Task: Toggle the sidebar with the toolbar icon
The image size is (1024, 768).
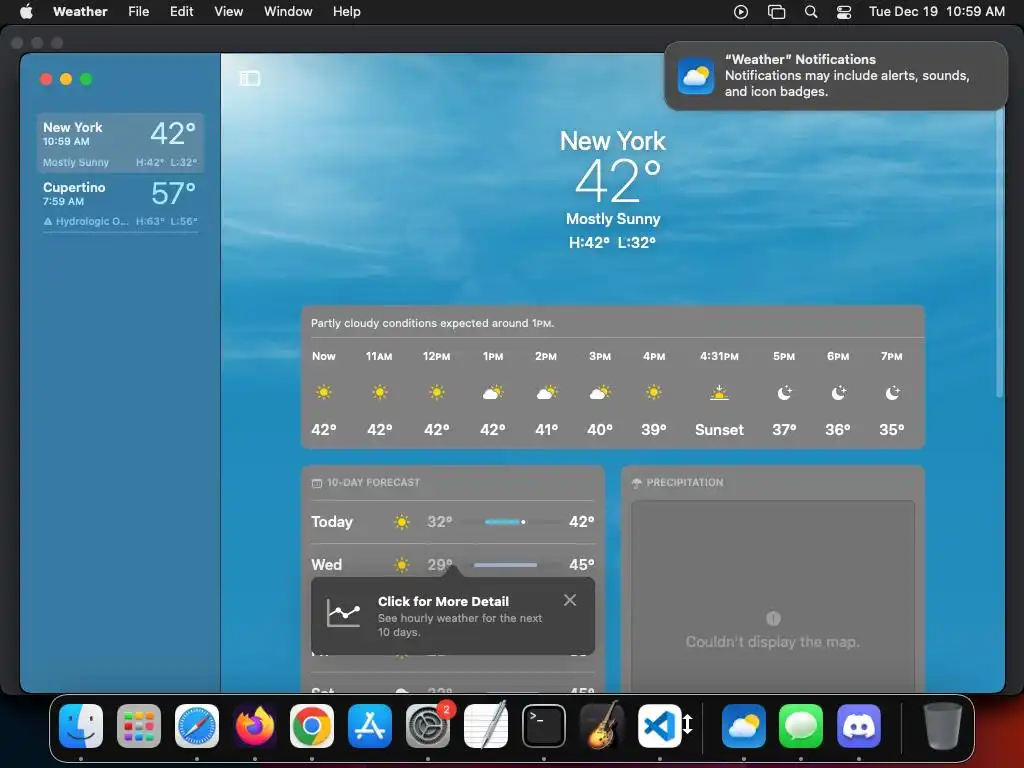Action: tap(249, 78)
